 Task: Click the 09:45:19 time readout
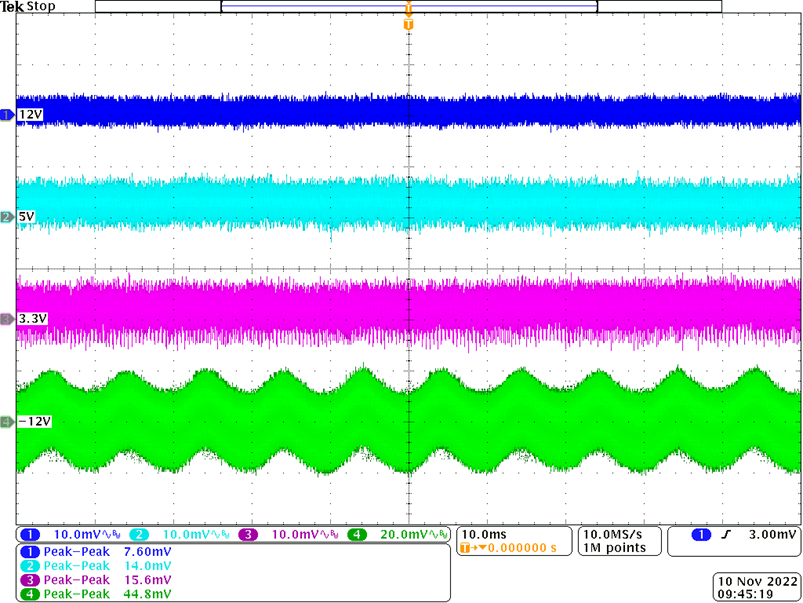pyautogui.click(x=745, y=594)
